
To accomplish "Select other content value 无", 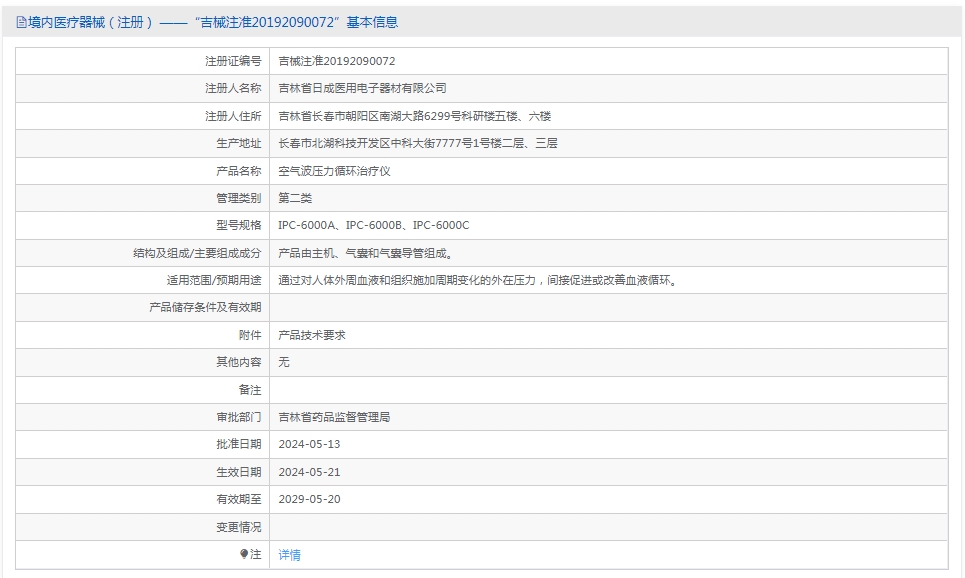I will click(x=284, y=362).
